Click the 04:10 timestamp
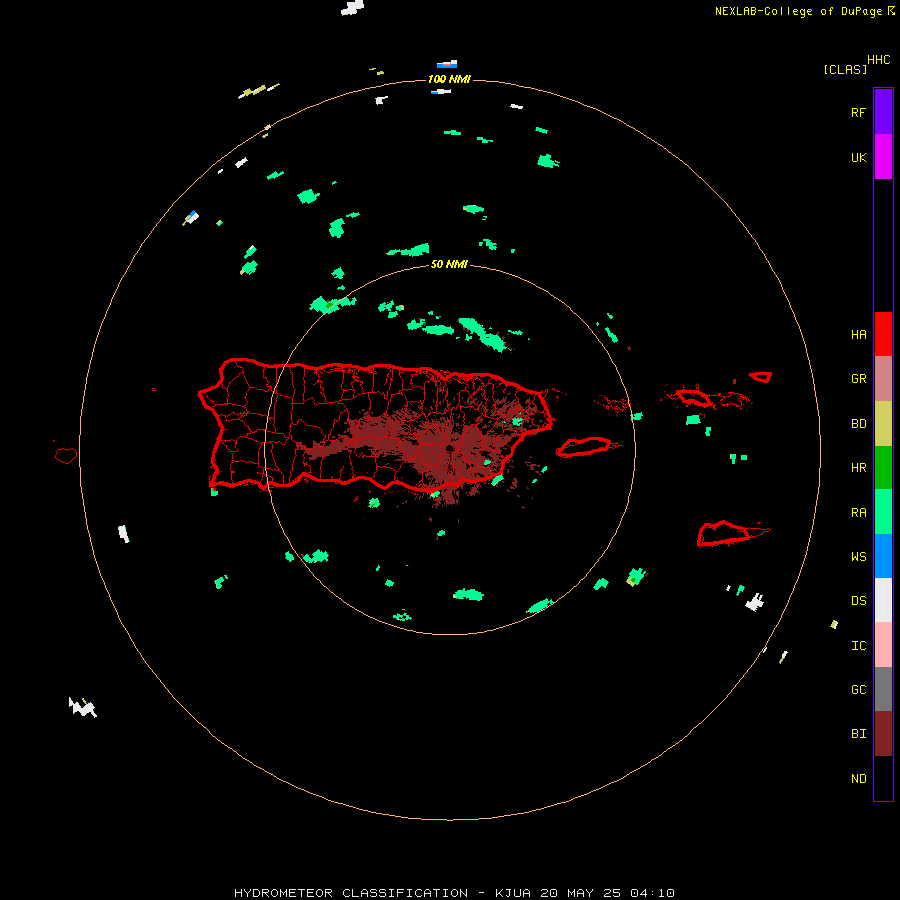Screen dimensions: 900x900 (652, 893)
